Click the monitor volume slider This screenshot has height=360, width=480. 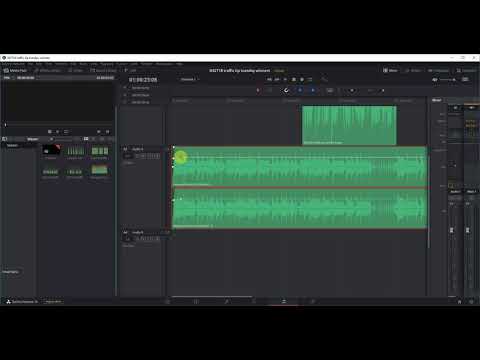(x=448, y=80)
